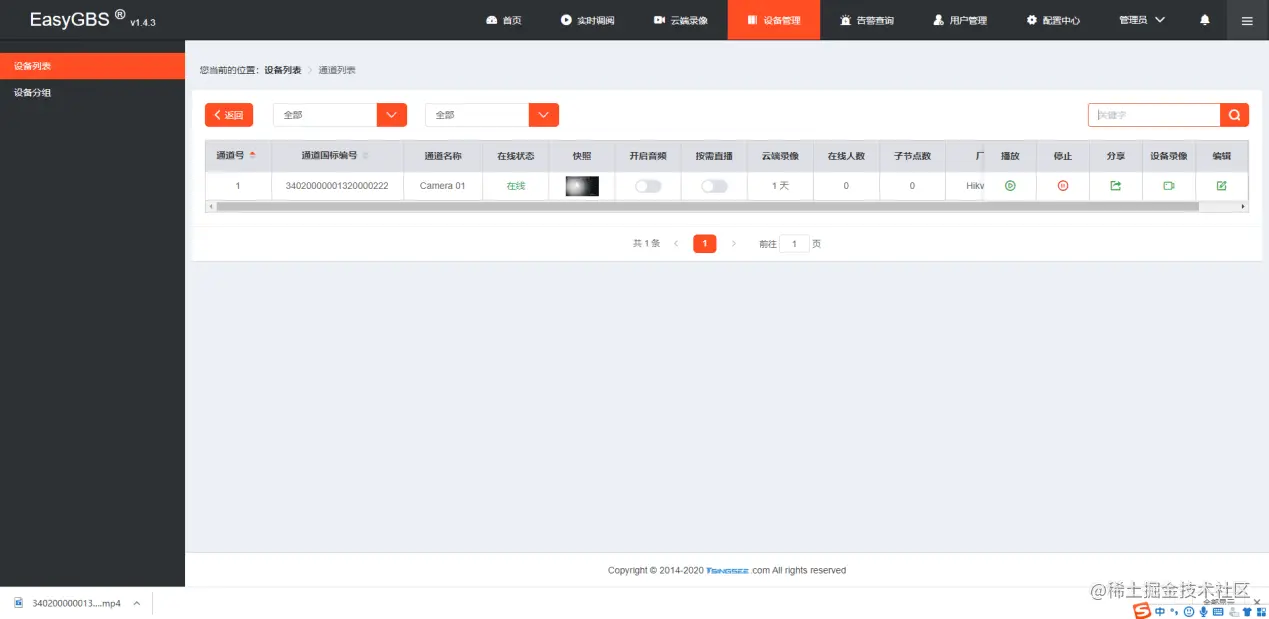Open IME toolbox grid icon
This screenshot has width=1269, height=619.
[1261, 611]
